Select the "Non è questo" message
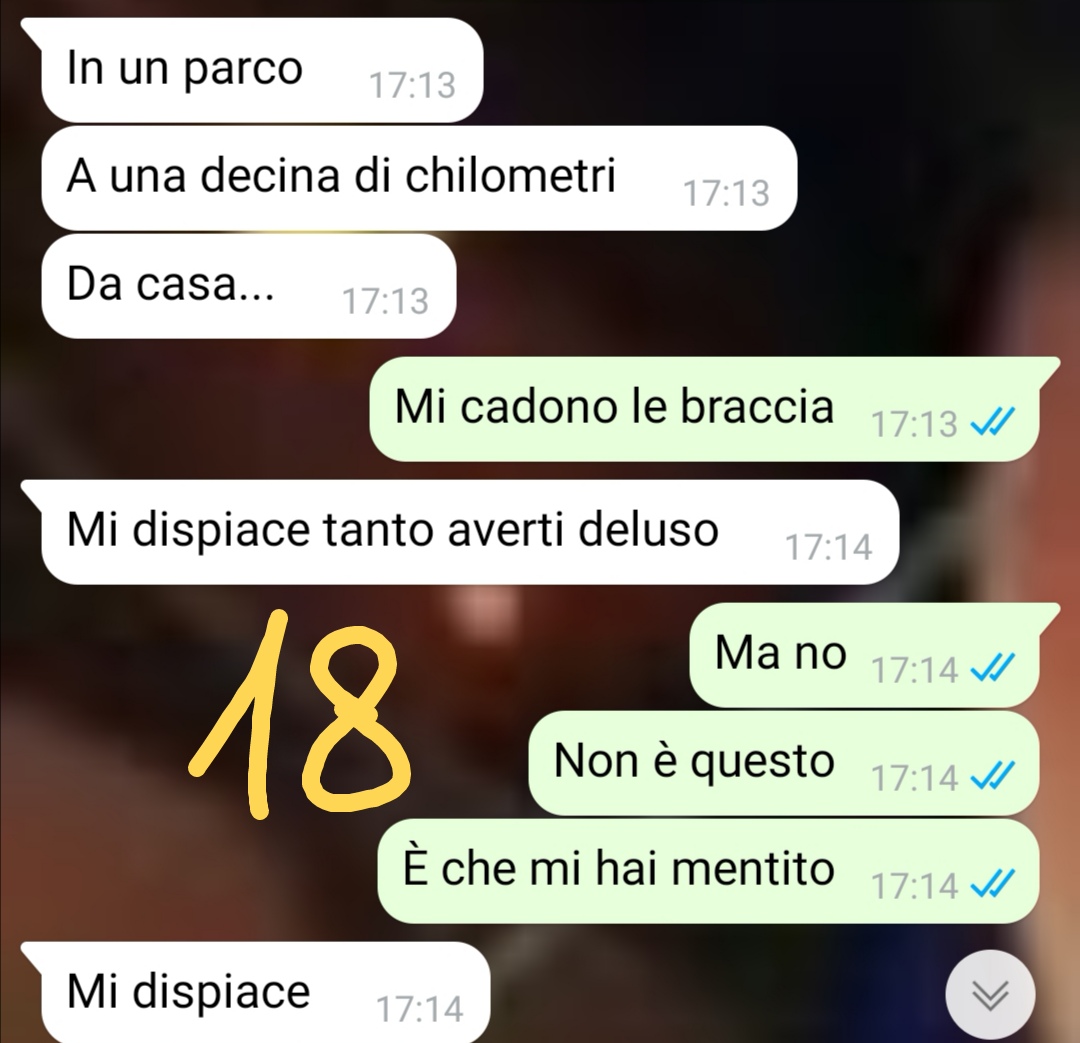The width and height of the screenshot is (1080, 1043). (x=784, y=763)
